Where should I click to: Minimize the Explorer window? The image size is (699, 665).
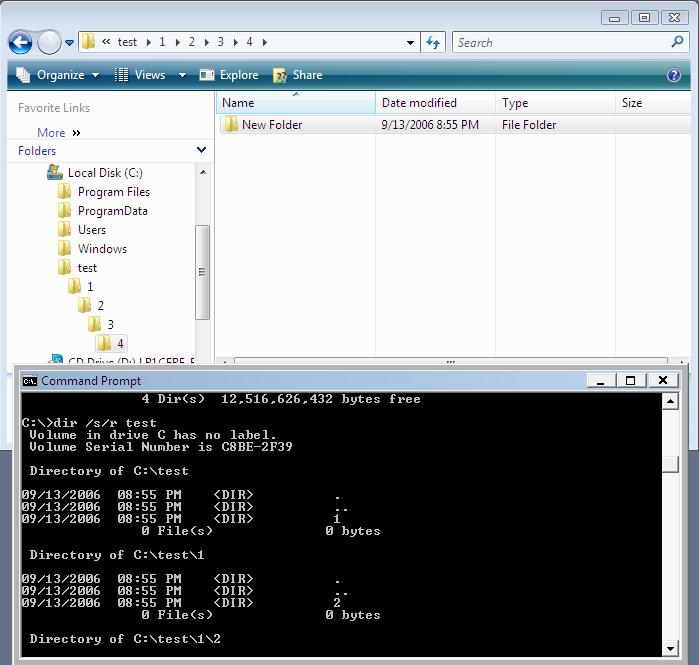point(615,18)
